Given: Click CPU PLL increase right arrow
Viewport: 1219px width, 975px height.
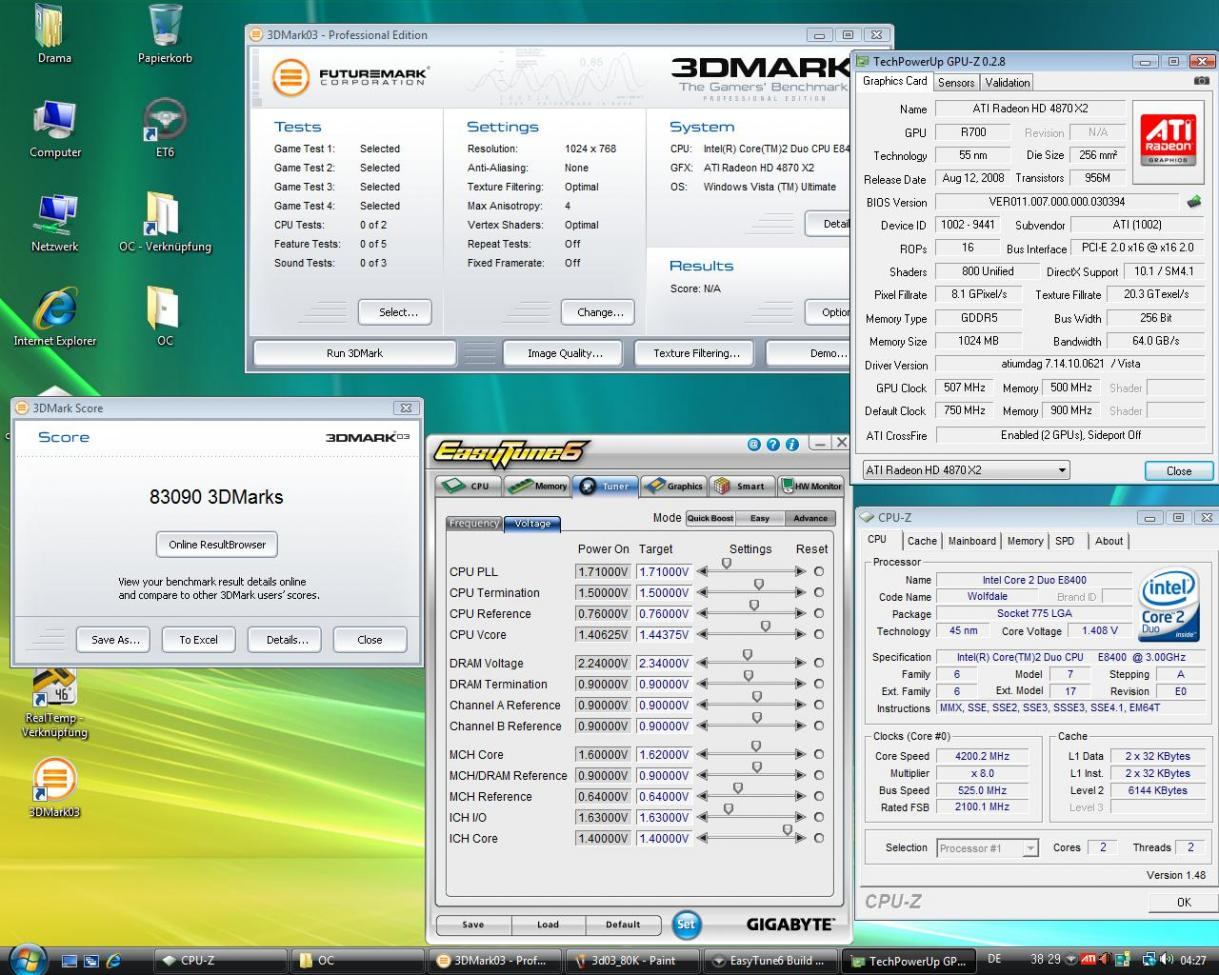Looking at the screenshot, I should 800,571.
